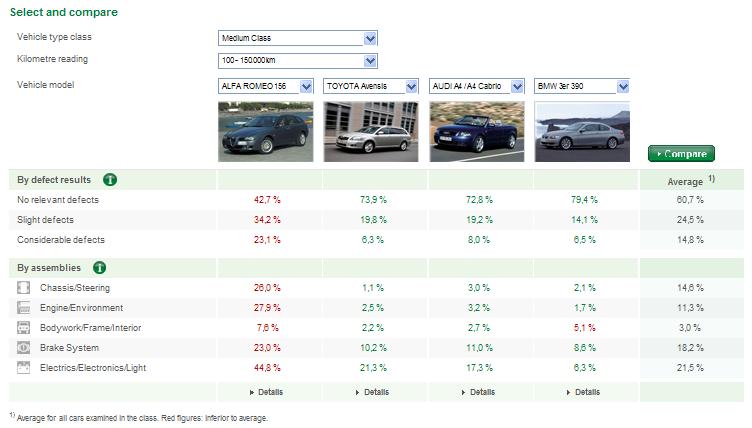The image size is (752, 428).
Task: Open Details link under BMW 3er column
Action: (x=583, y=392)
